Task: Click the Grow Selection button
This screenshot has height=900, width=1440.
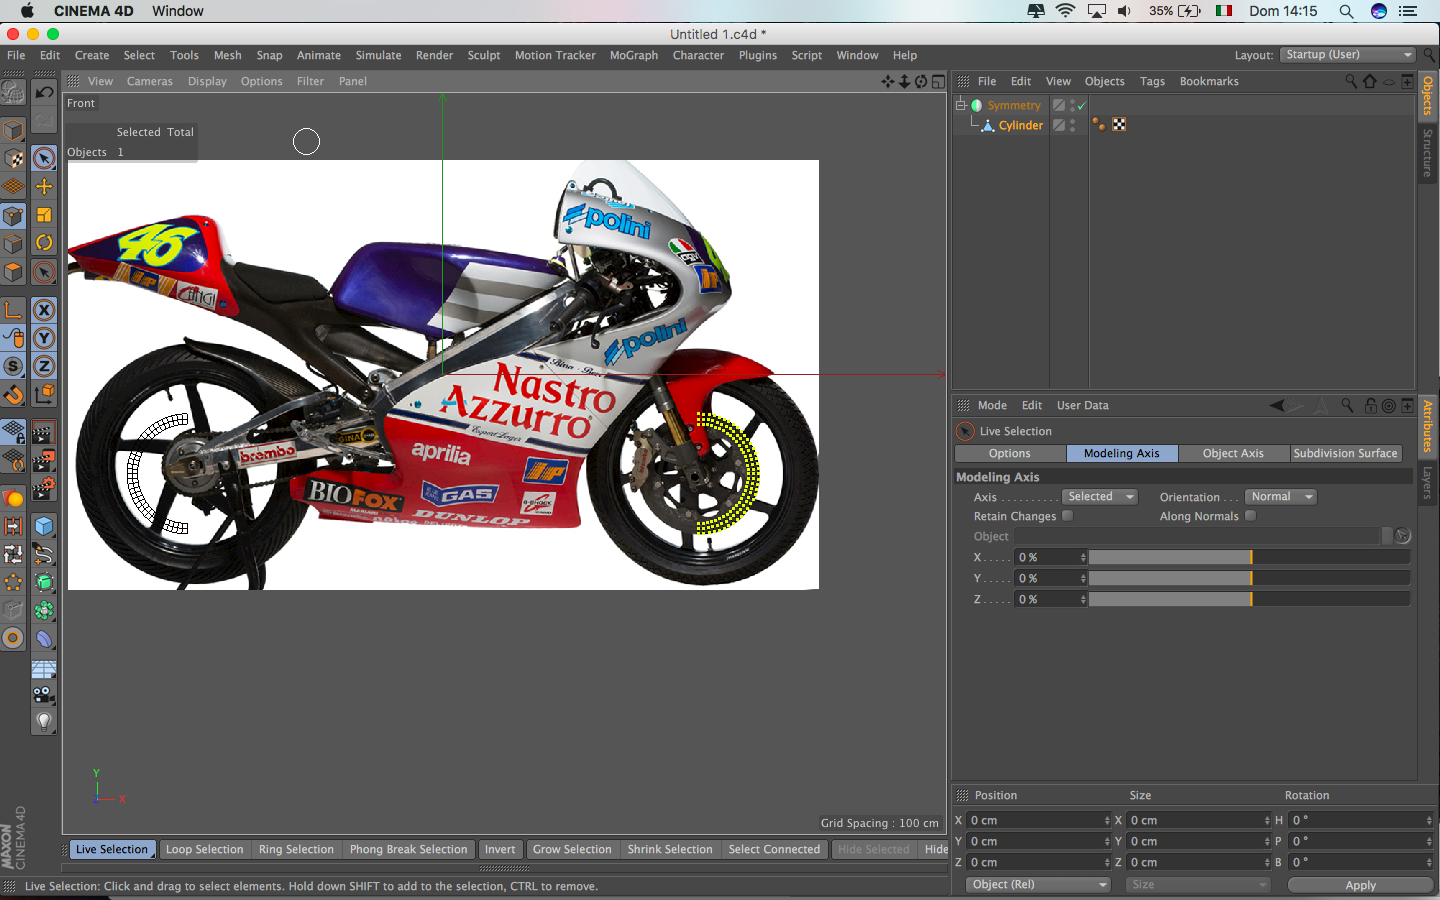Action: [572, 849]
